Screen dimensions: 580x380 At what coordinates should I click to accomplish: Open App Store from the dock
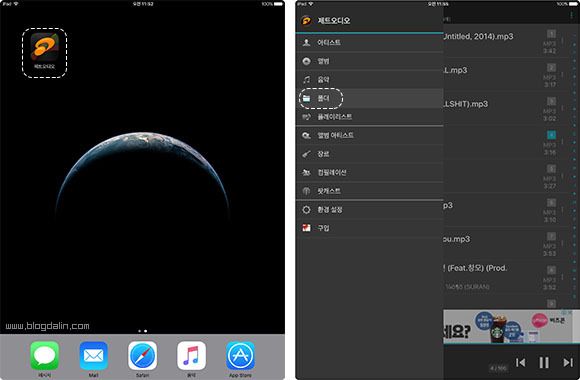240,356
